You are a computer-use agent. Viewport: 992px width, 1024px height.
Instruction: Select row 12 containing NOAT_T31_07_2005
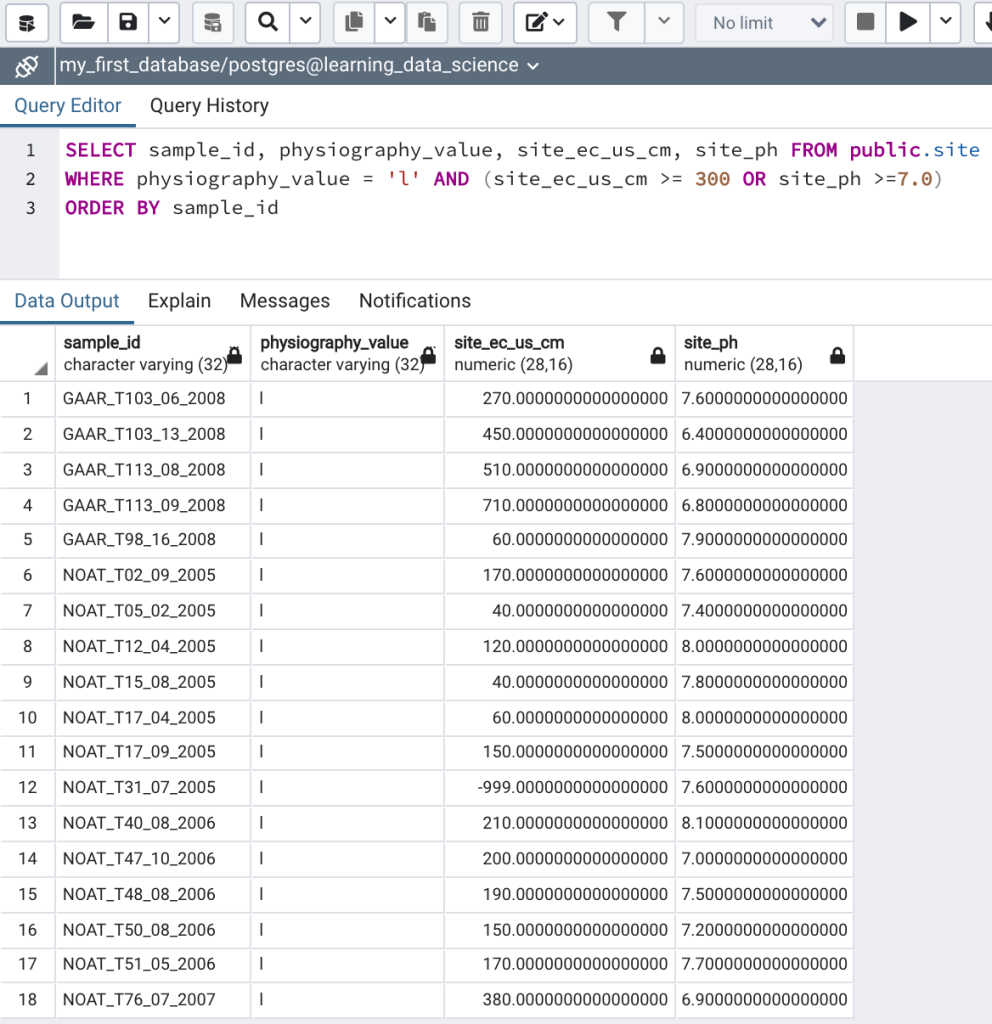coord(139,788)
